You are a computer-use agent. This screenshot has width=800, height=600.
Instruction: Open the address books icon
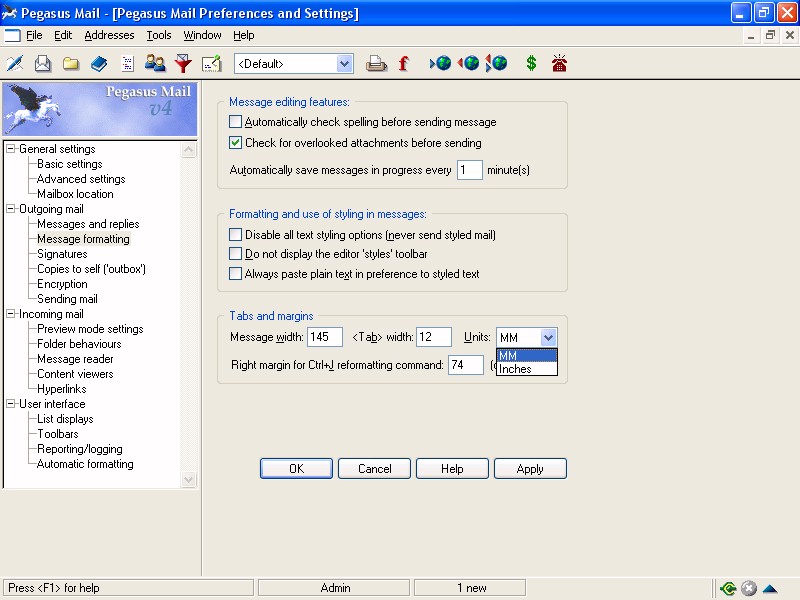tap(99, 64)
